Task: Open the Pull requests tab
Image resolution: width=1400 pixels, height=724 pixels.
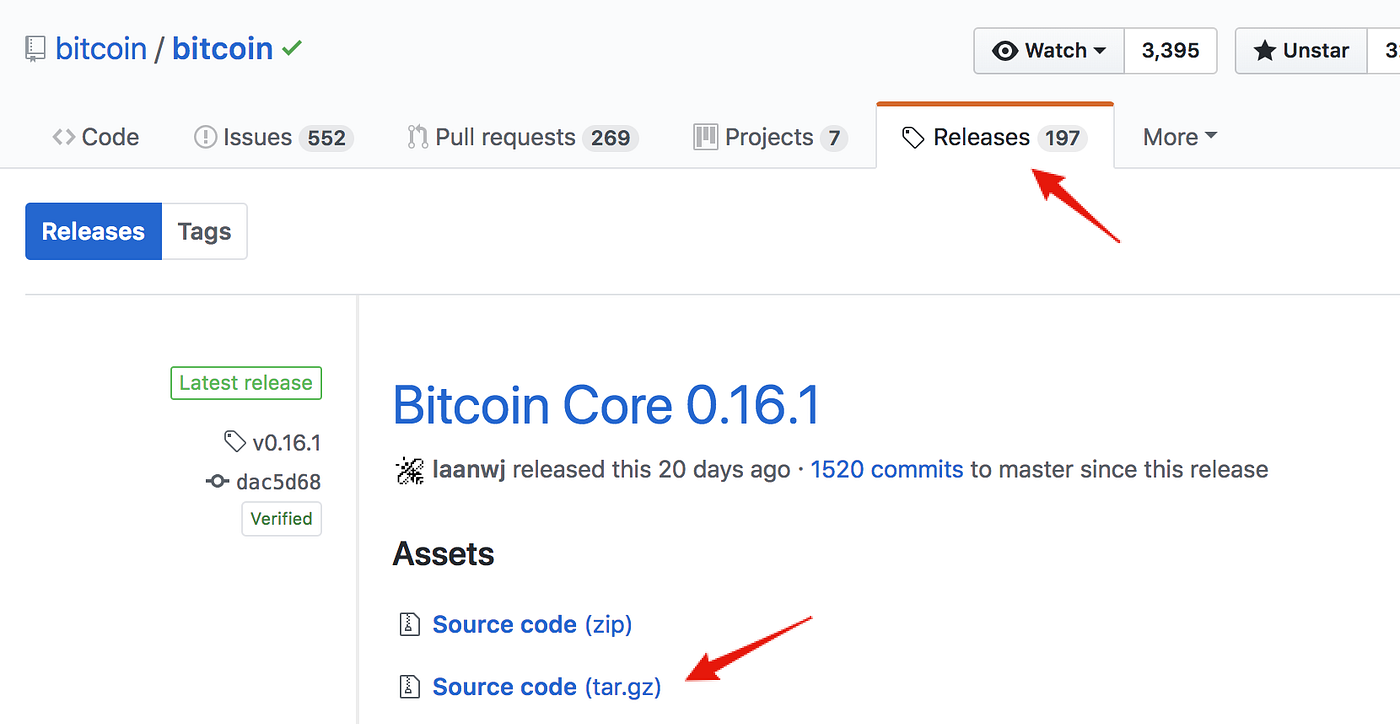Action: click(x=522, y=137)
